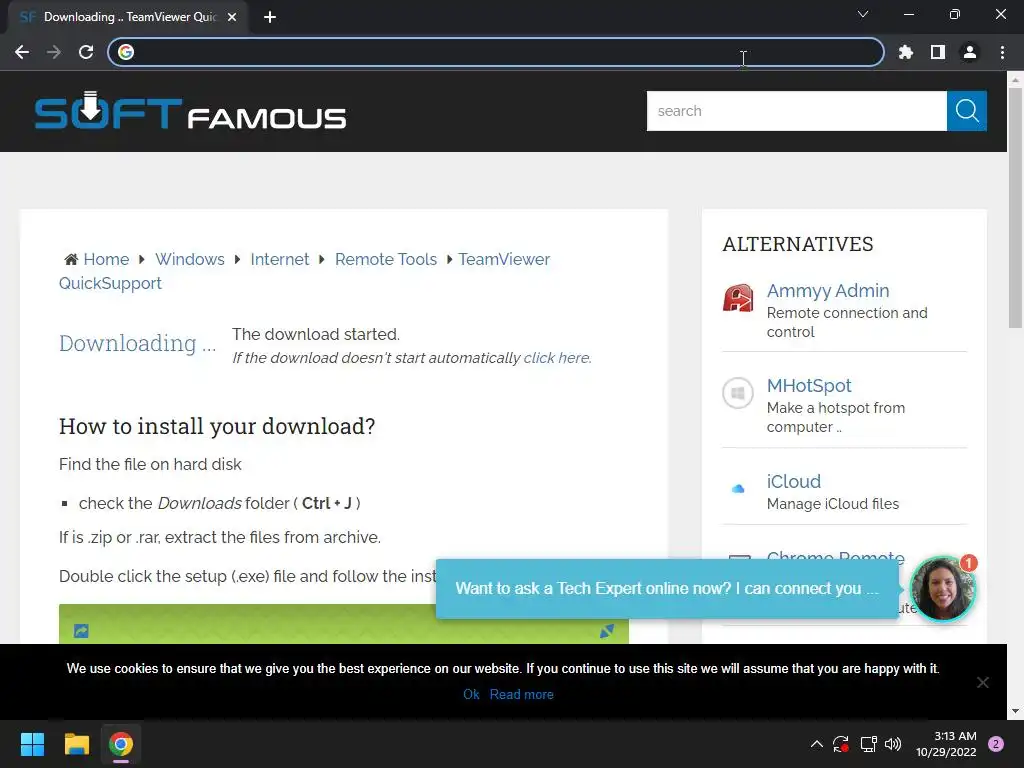Open the clock showing 3:13 AM

[x=946, y=744]
